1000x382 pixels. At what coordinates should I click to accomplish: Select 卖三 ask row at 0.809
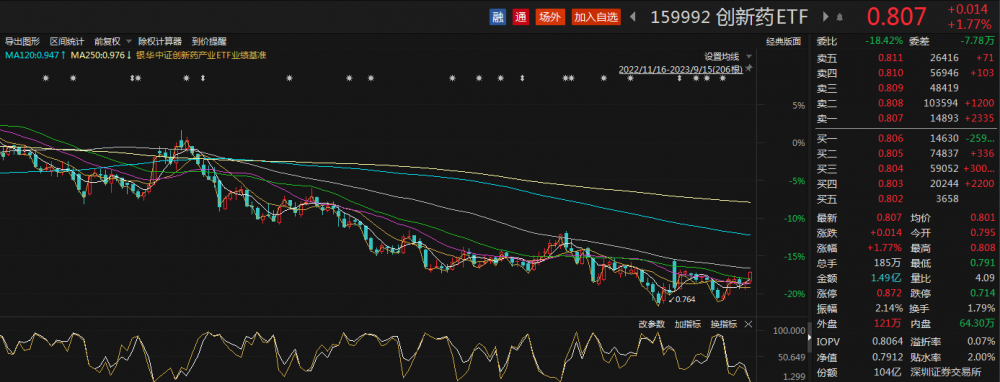tap(907, 88)
